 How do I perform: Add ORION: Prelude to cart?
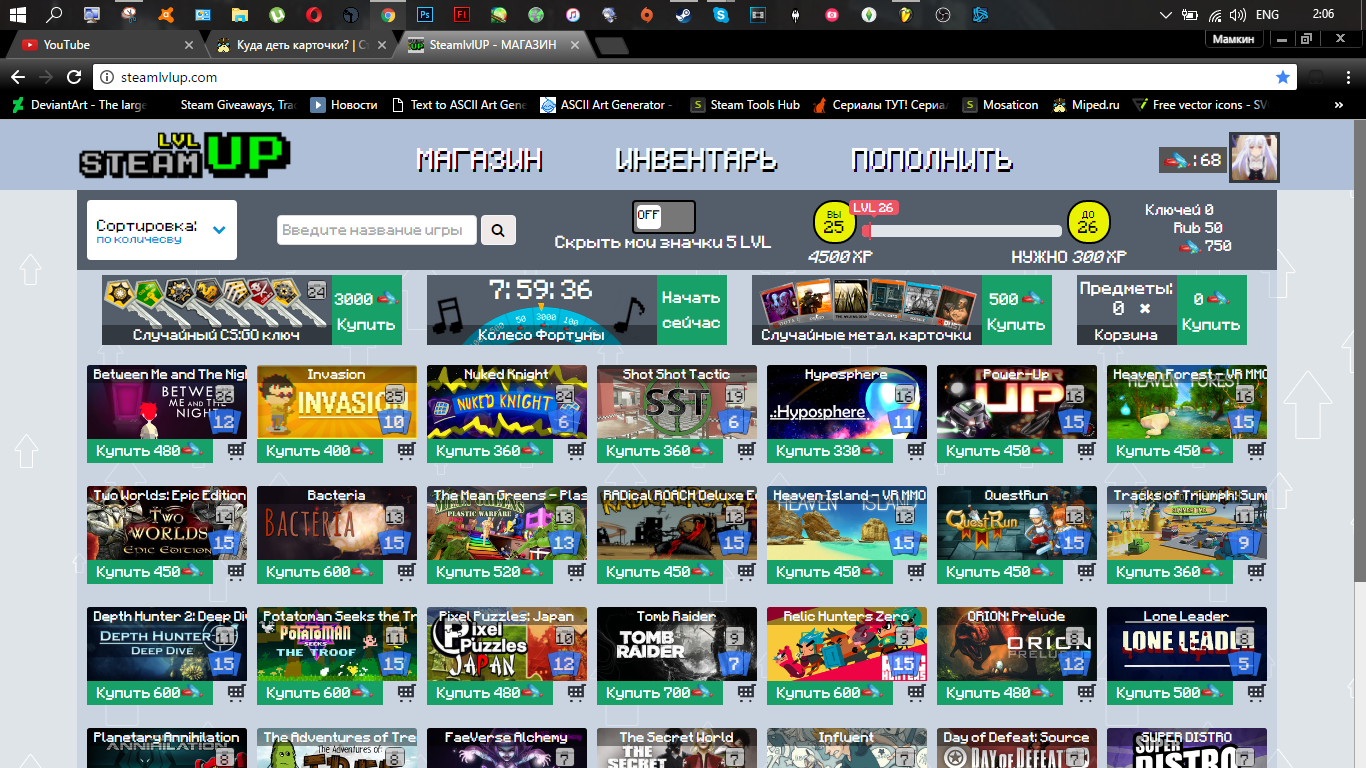tap(1086, 693)
